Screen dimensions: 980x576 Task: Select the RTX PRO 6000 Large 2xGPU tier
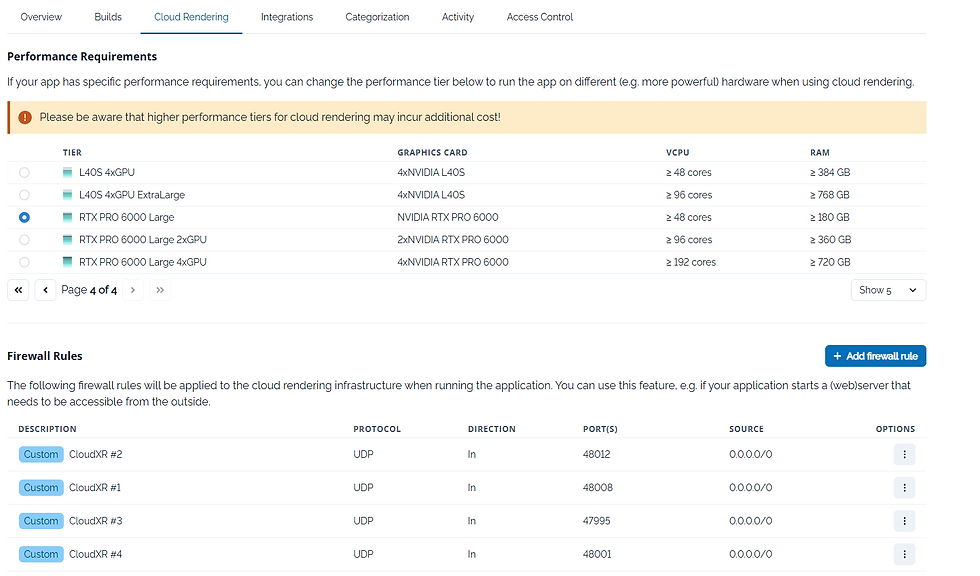coord(24,239)
